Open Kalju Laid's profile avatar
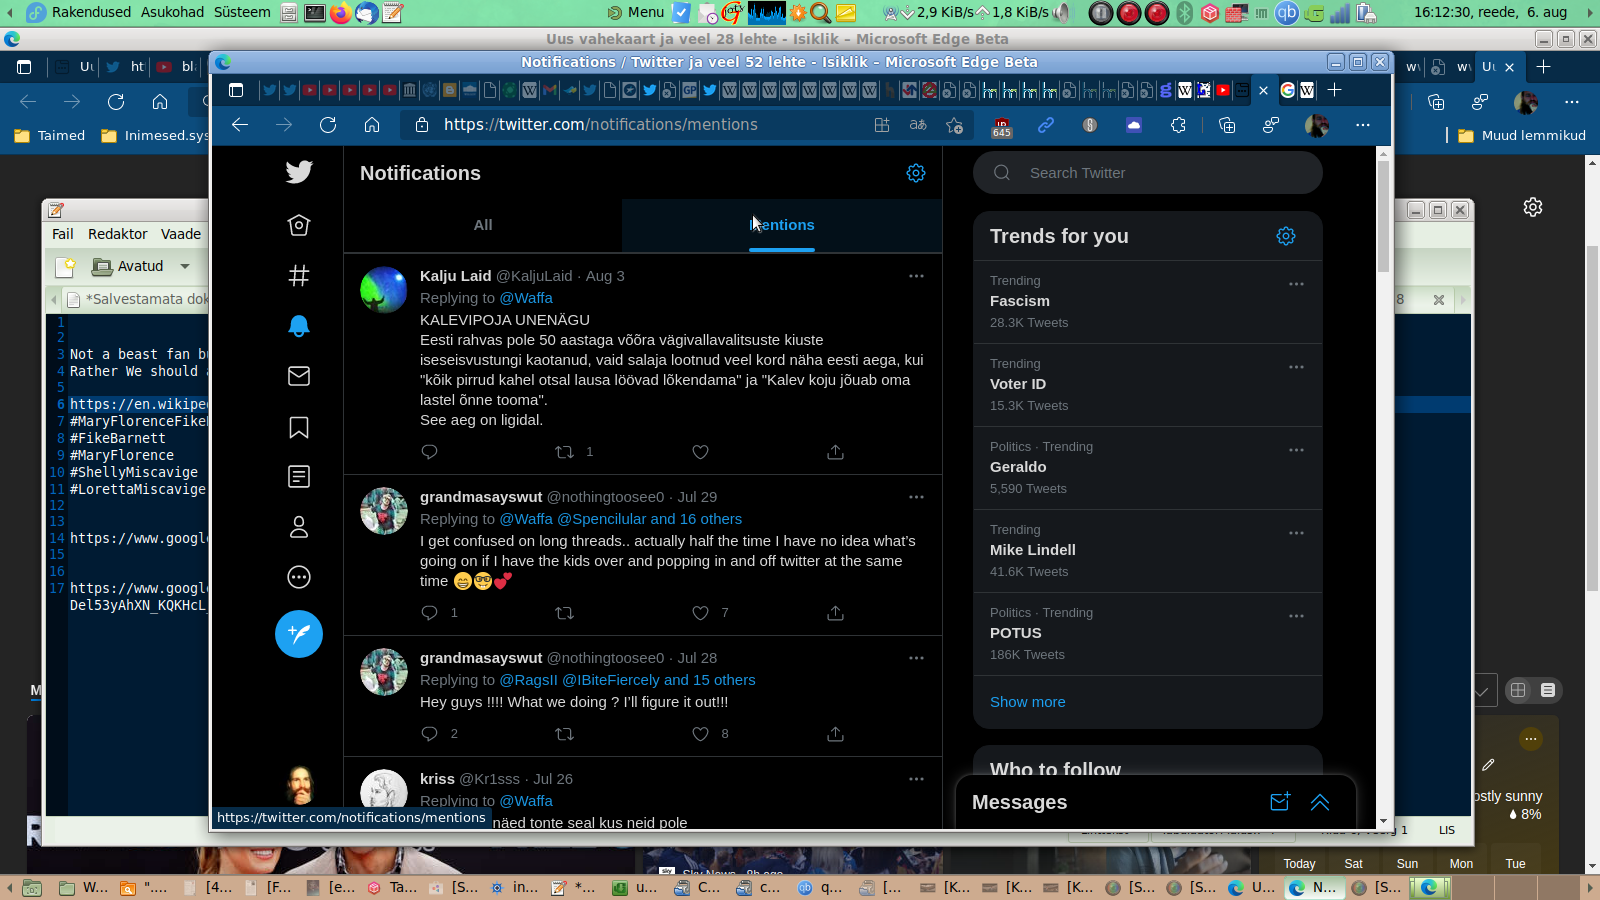Image resolution: width=1600 pixels, height=900 pixels. pyautogui.click(x=384, y=290)
